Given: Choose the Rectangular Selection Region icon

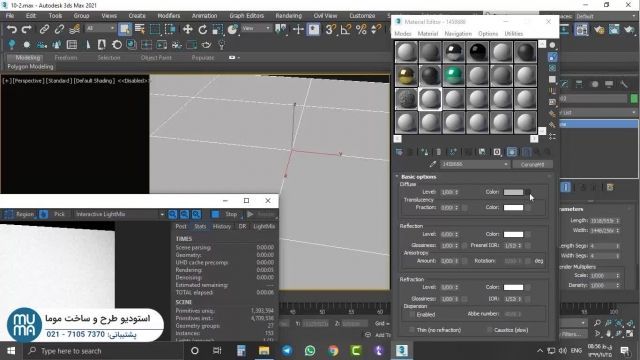Looking at the screenshot, I should pyautogui.click(x=155, y=29).
